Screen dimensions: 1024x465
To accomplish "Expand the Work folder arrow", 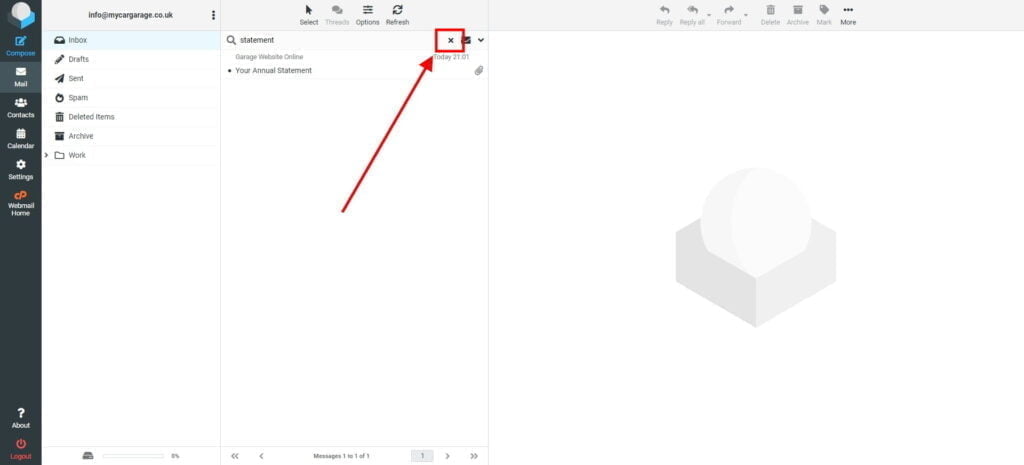I will pyautogui.click(x=46, y=155).
